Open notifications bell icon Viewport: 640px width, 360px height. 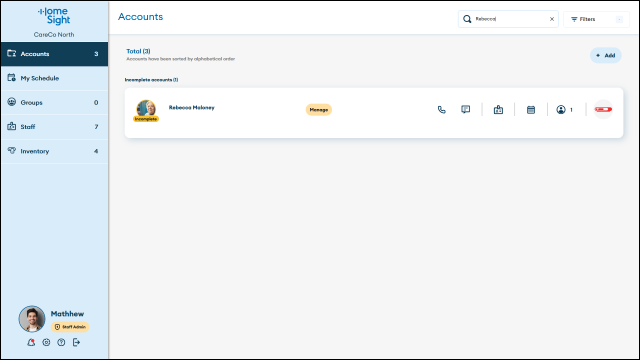coord(31,342)
